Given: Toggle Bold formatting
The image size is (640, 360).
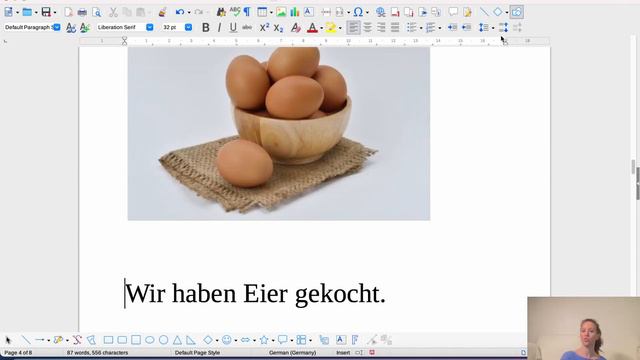Looking at the screenshot, I should click(x=206, y=27).
